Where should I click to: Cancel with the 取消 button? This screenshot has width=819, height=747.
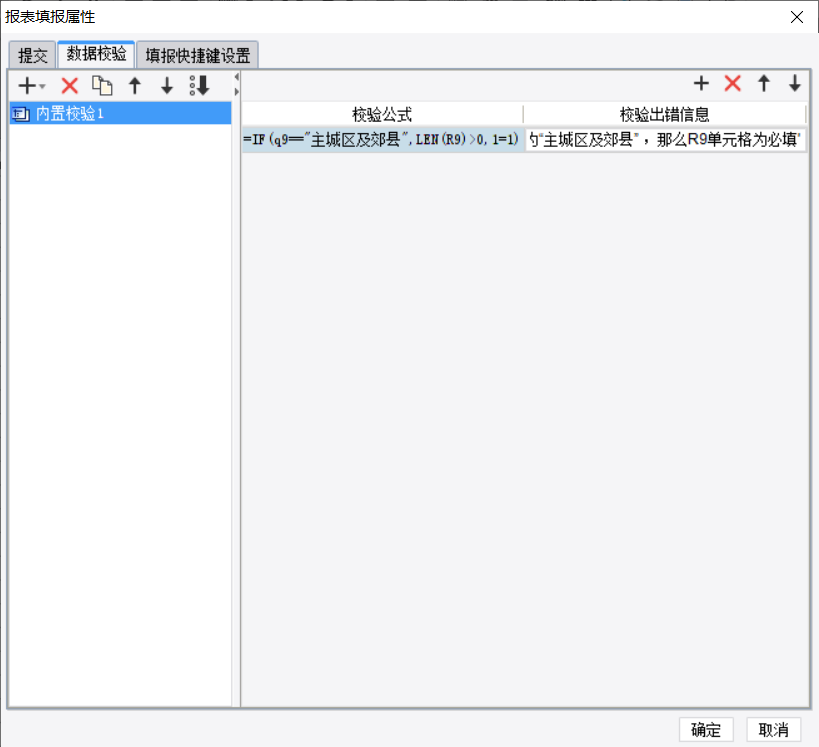773,729
